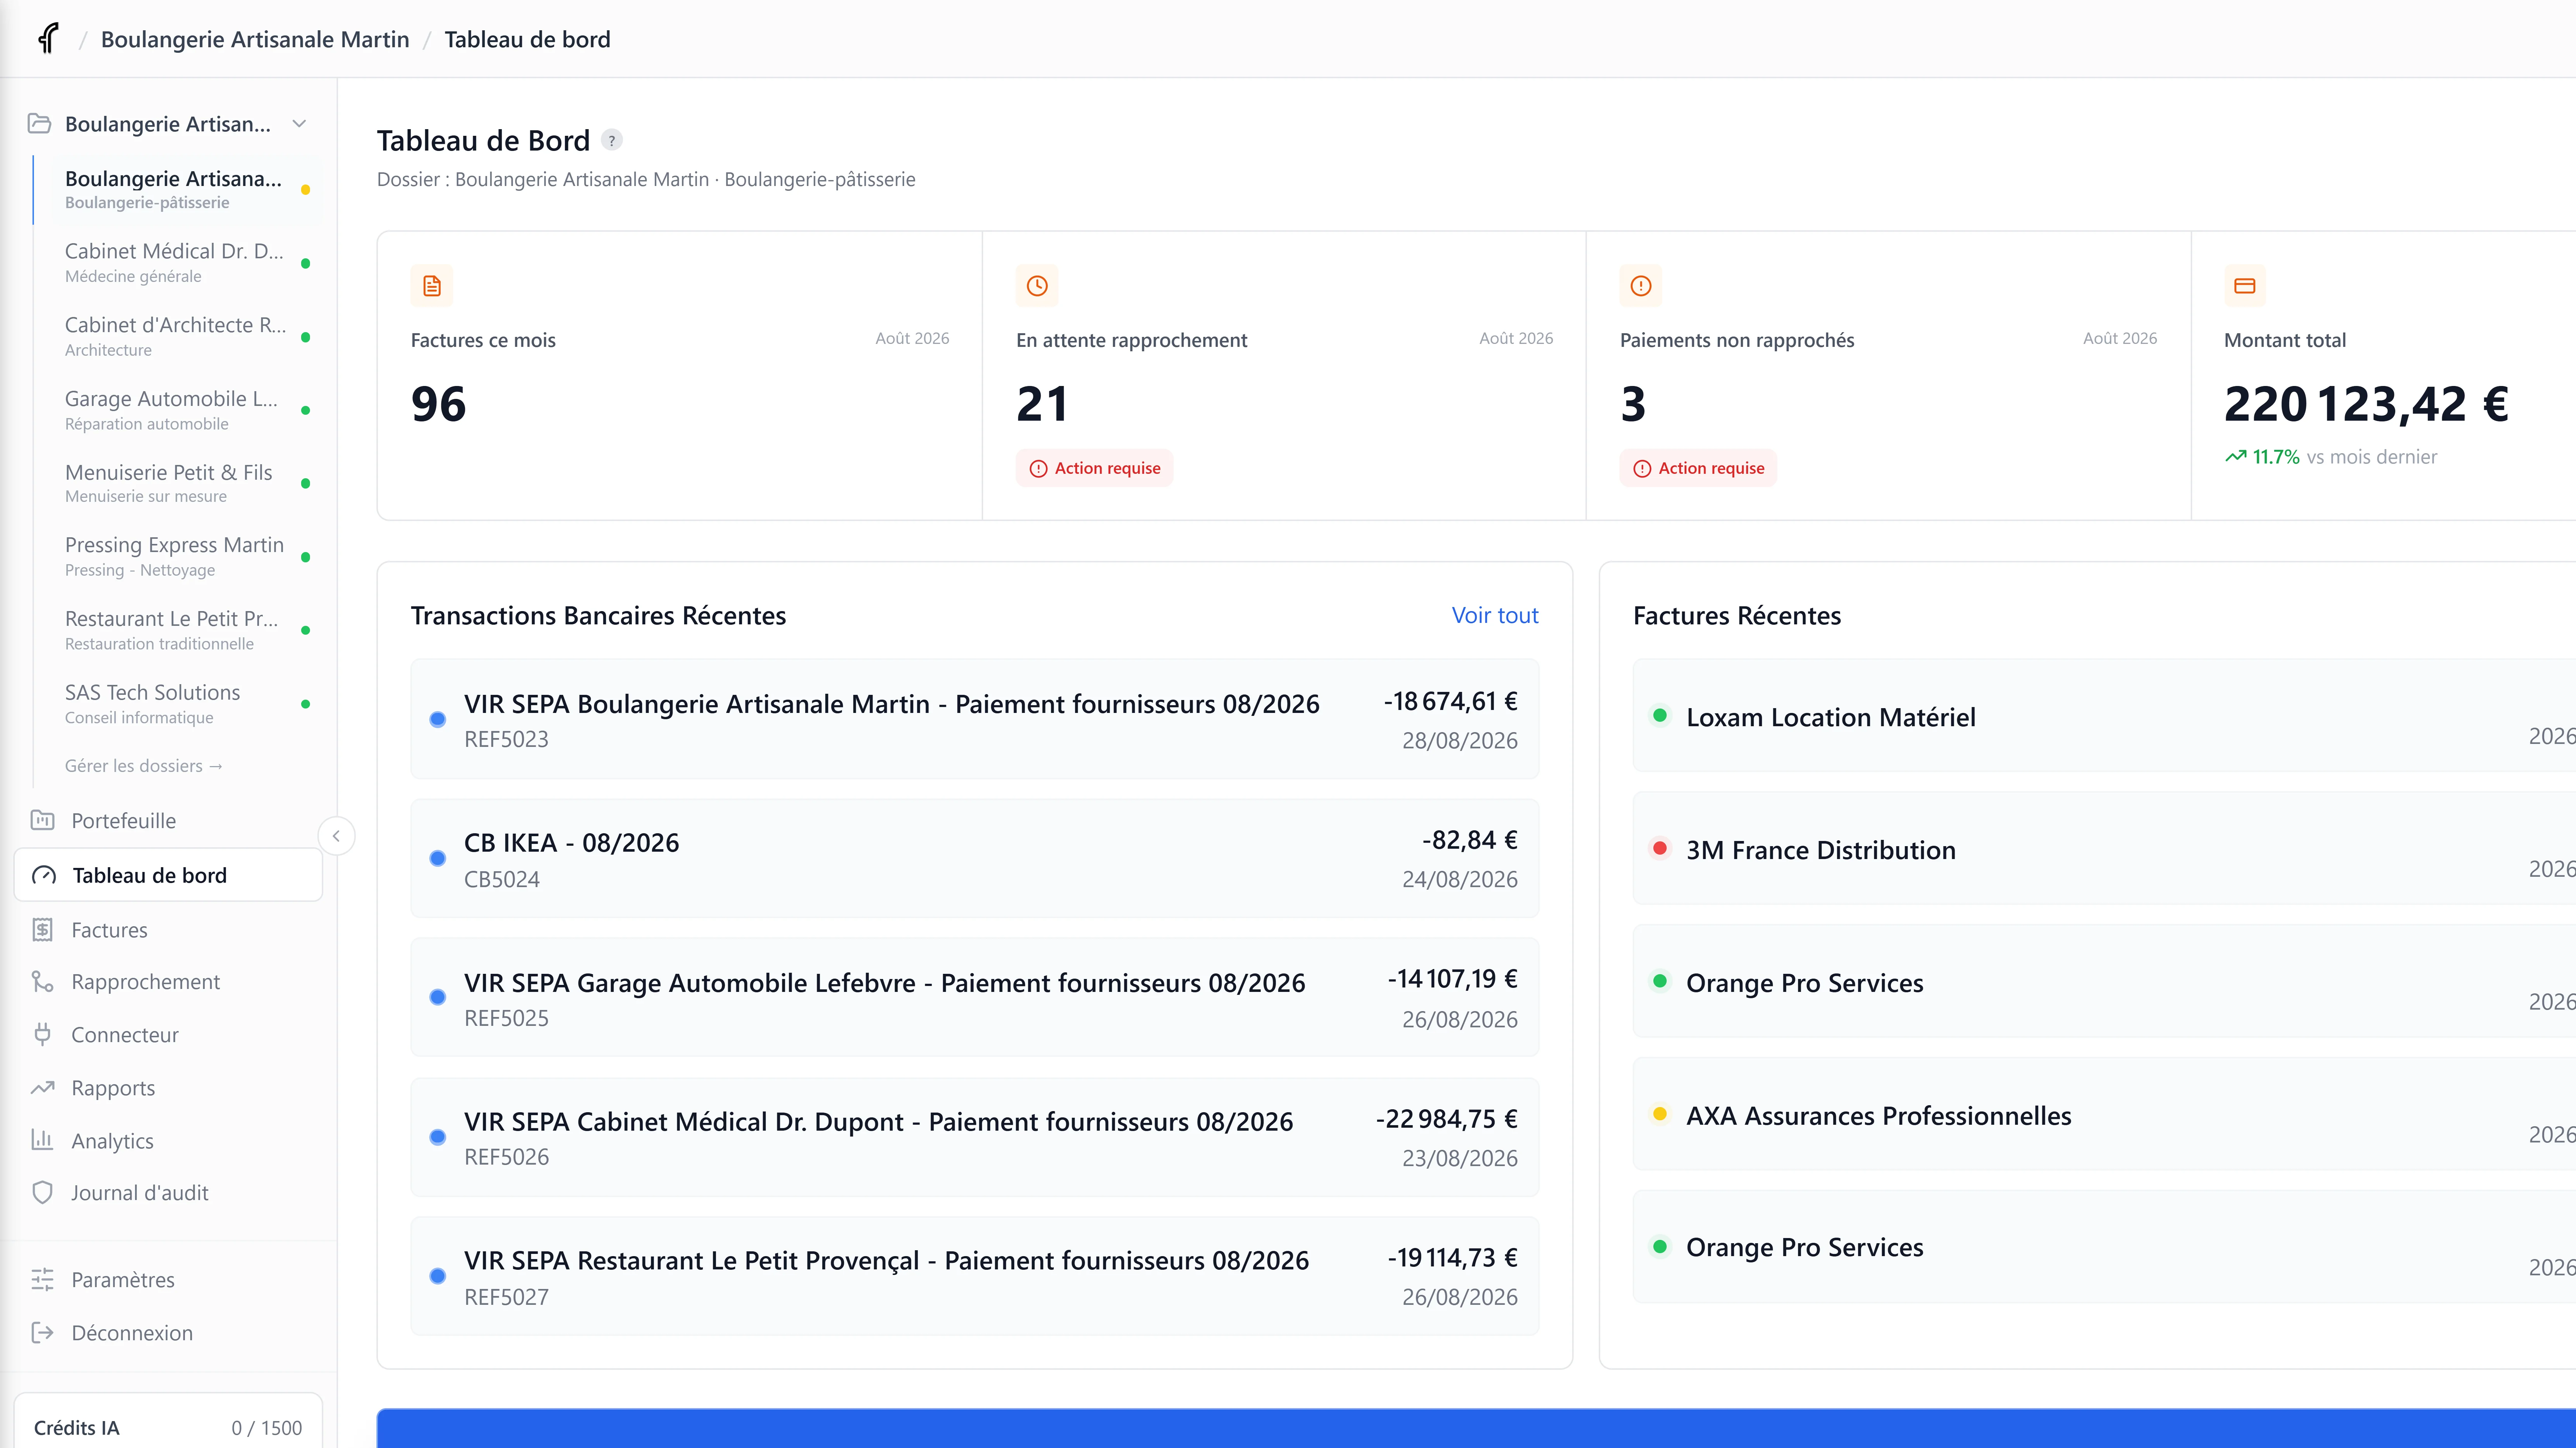Click the yellow status dot for AXA Assurances Professionnelles
This screenshot has height=1448, width=2576.
[x=1660, y=1114]
